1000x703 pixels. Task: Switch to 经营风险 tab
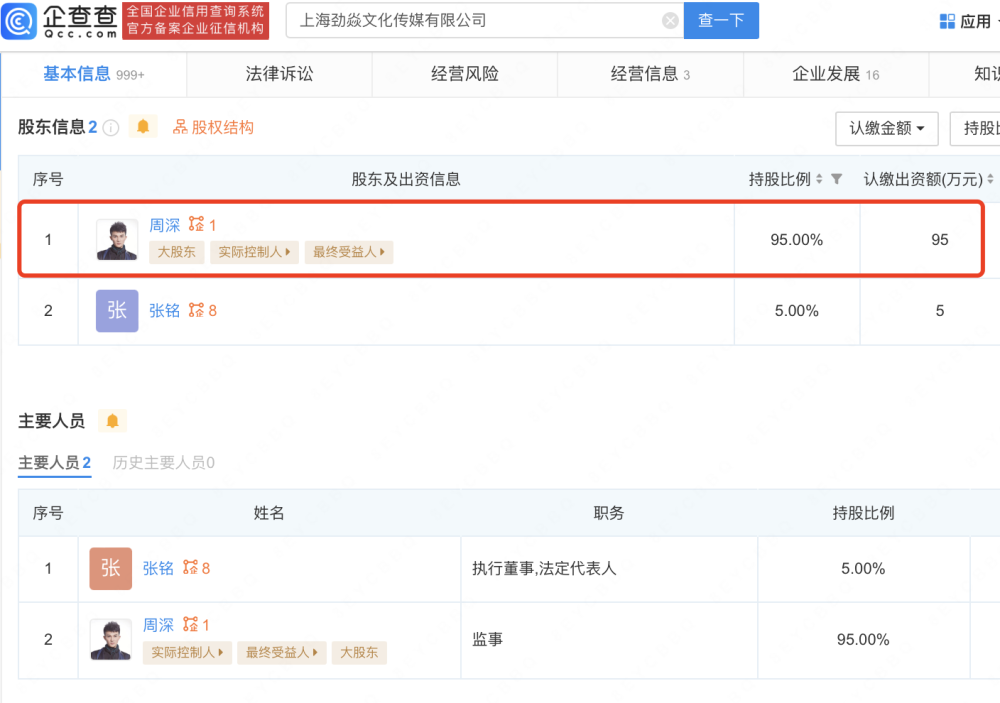click(464, 74)
